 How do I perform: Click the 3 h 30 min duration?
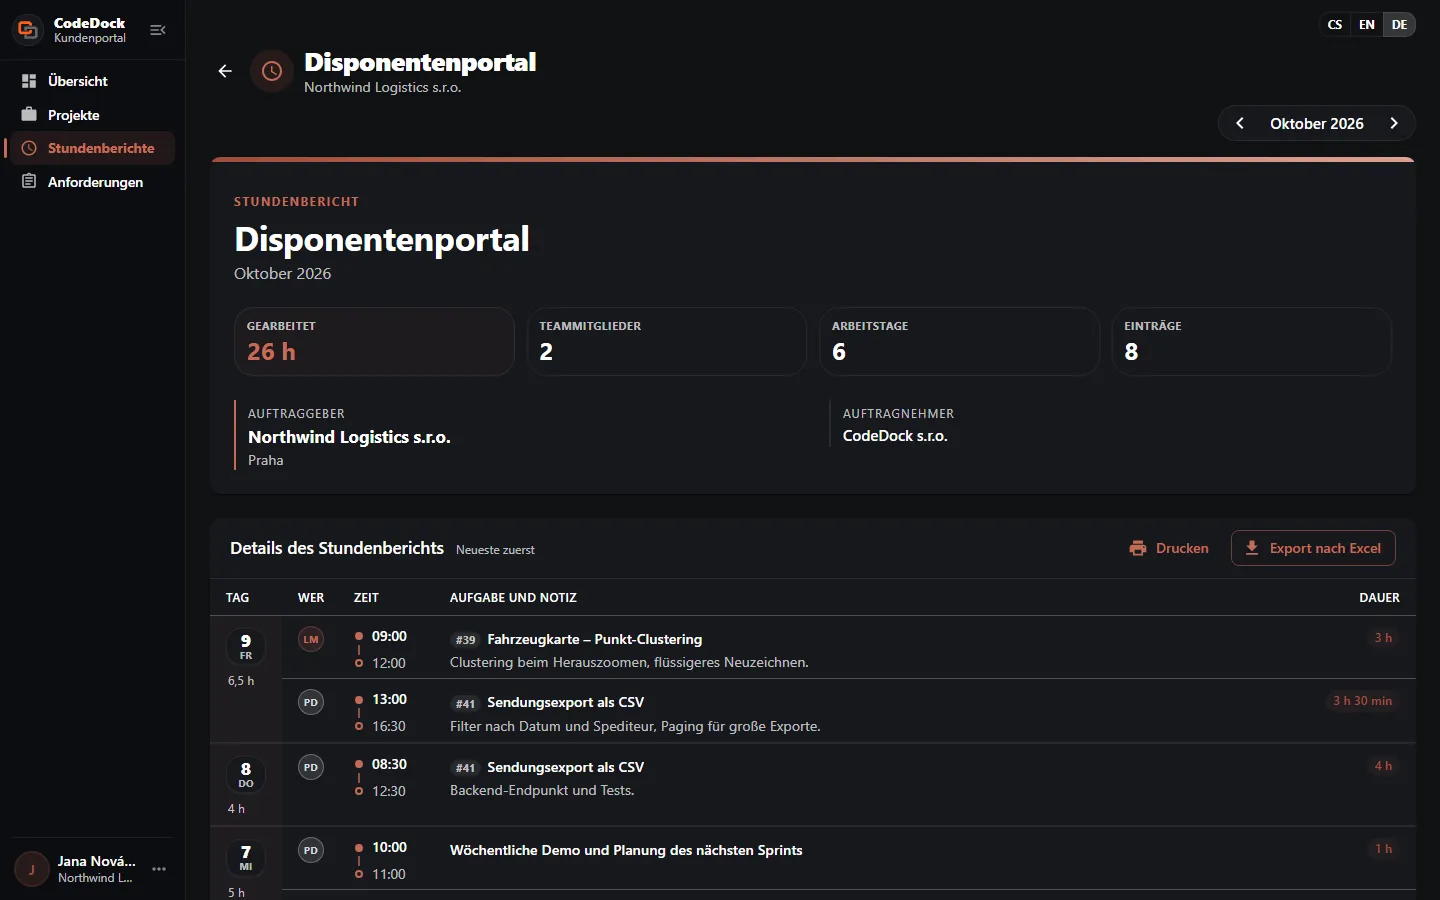click(x=1362, y=701)
